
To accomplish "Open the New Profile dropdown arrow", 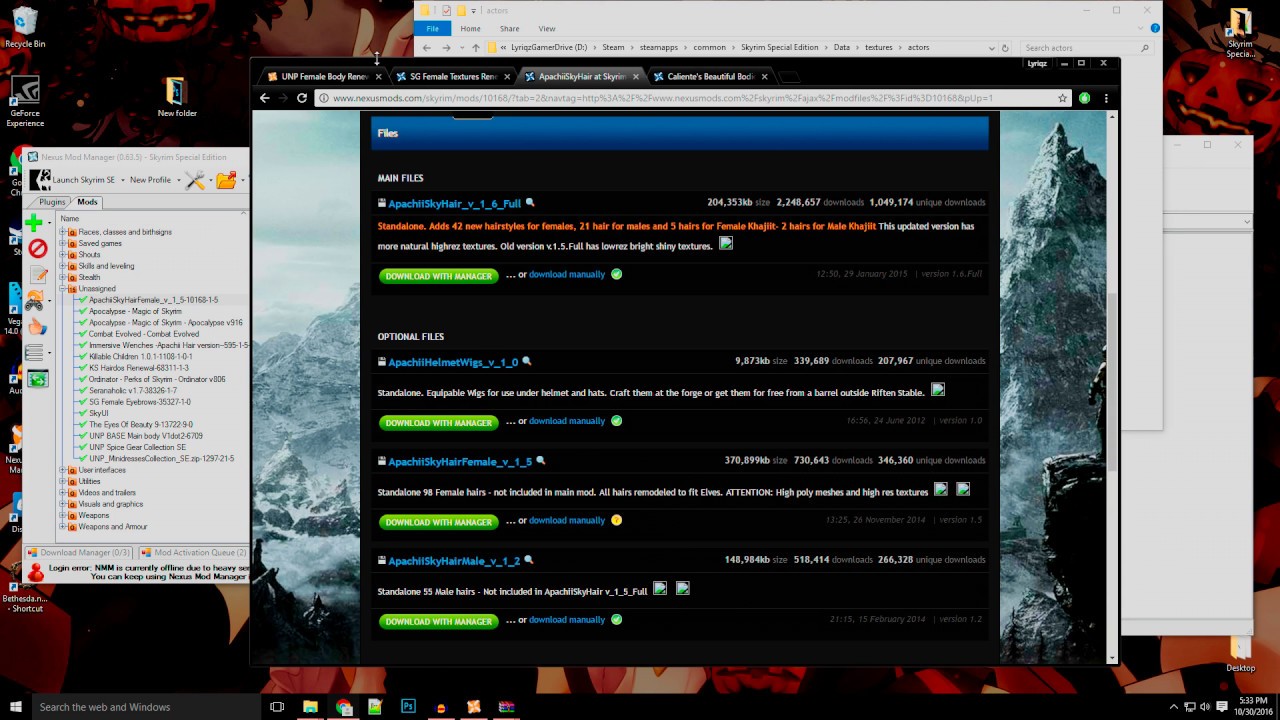I will point(178,180).
